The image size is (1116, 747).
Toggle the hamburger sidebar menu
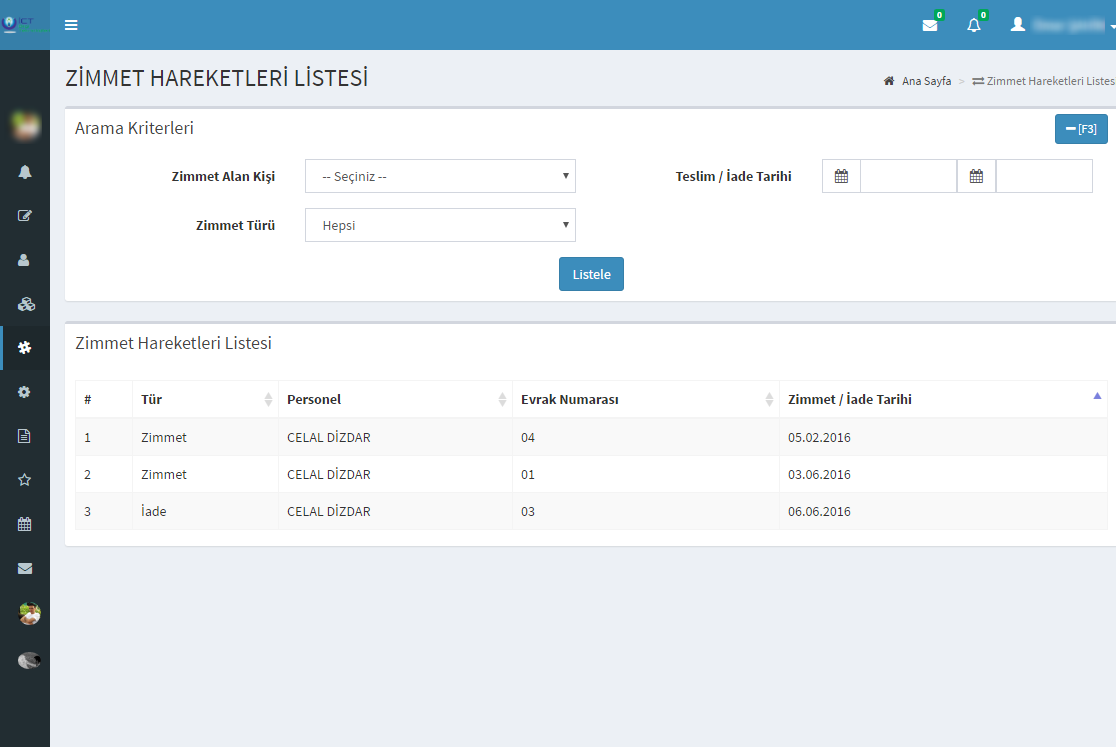[71, 25]
